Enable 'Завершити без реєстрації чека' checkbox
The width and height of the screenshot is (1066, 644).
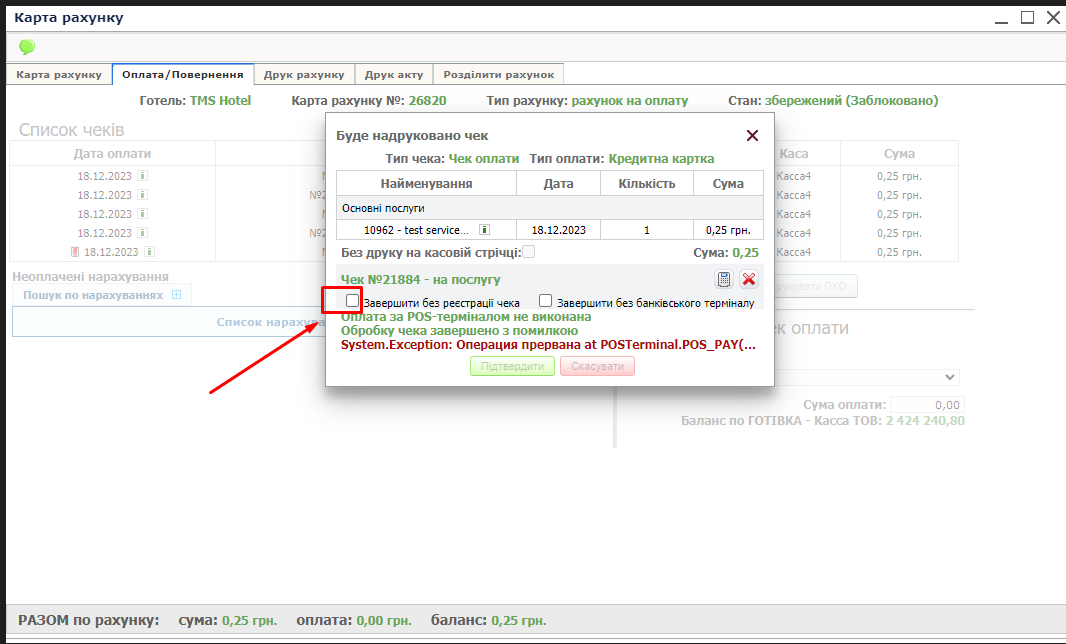coord(352,301)
